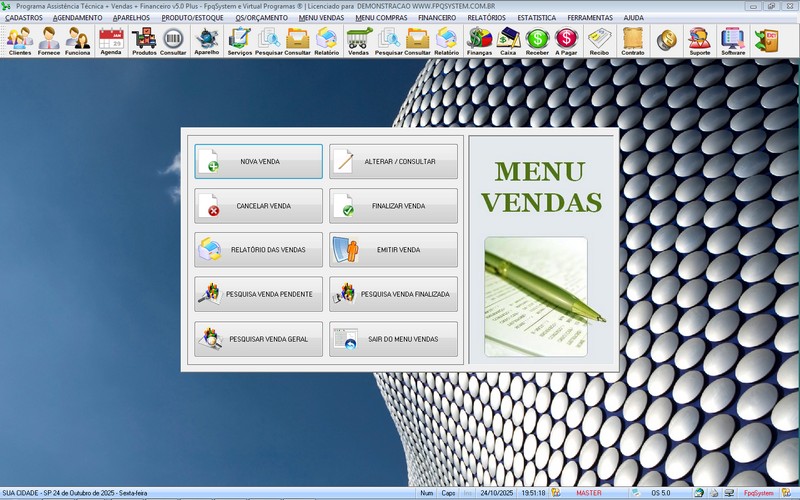Viewport: 800px width, 500px height.
Task: Click Relatório printer icon left of Vendas cart
Action: (327, 41)
